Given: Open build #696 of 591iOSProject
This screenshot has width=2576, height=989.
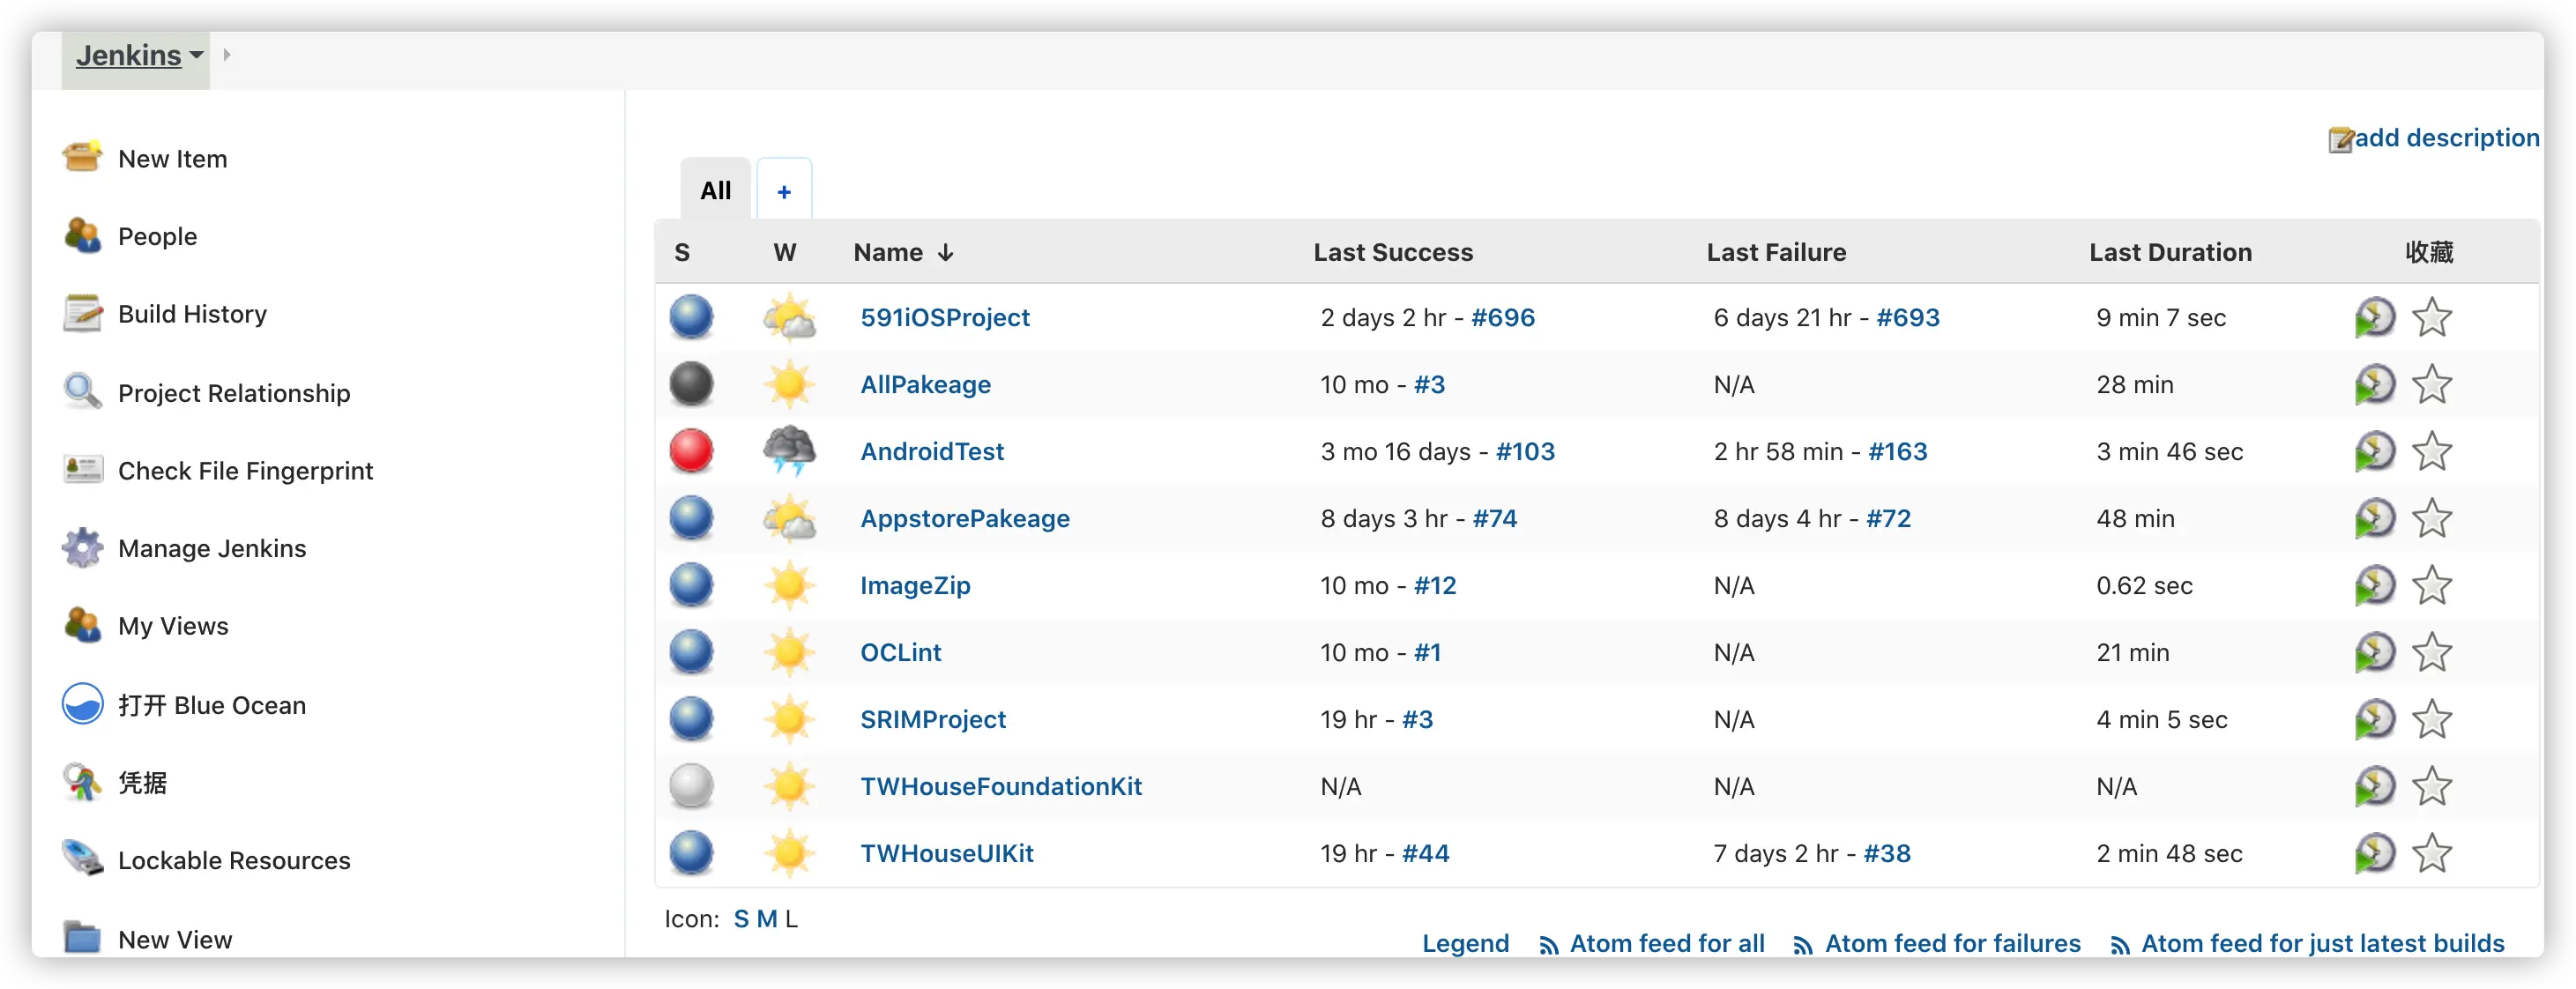Looking at the screenshot, I should (x=1502, y=318).
